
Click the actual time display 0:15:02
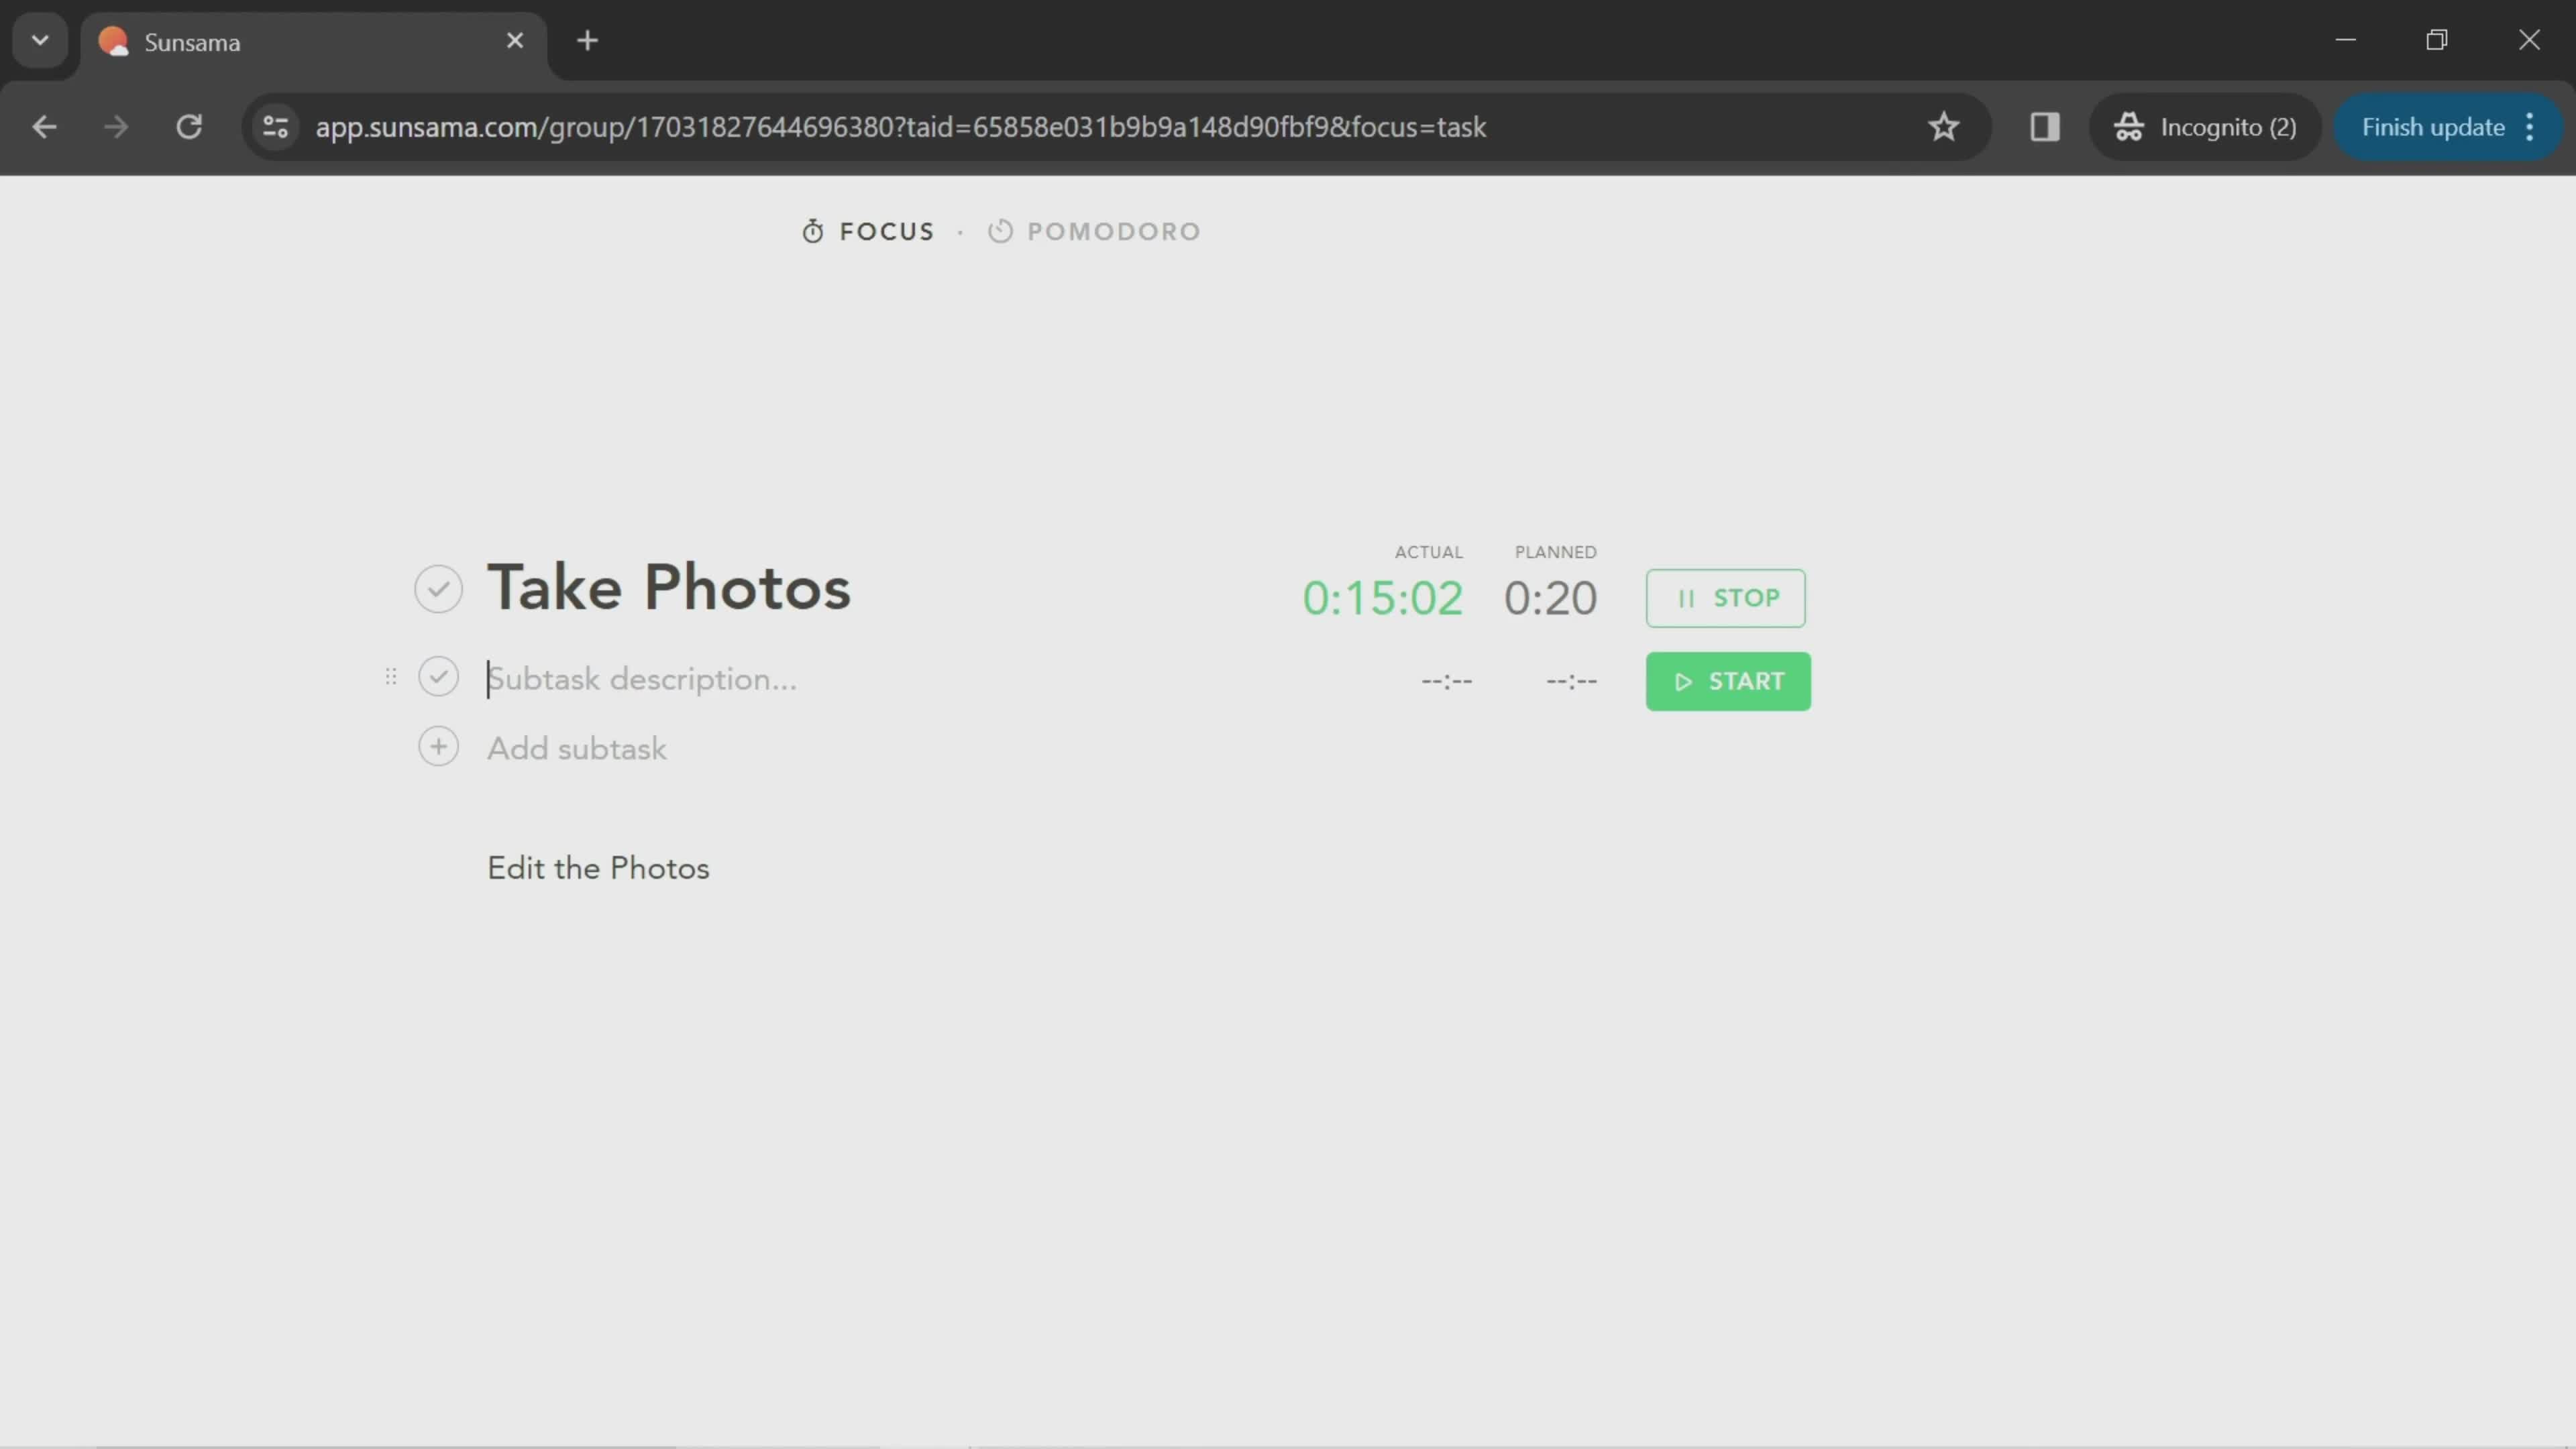click(1383, 598)
